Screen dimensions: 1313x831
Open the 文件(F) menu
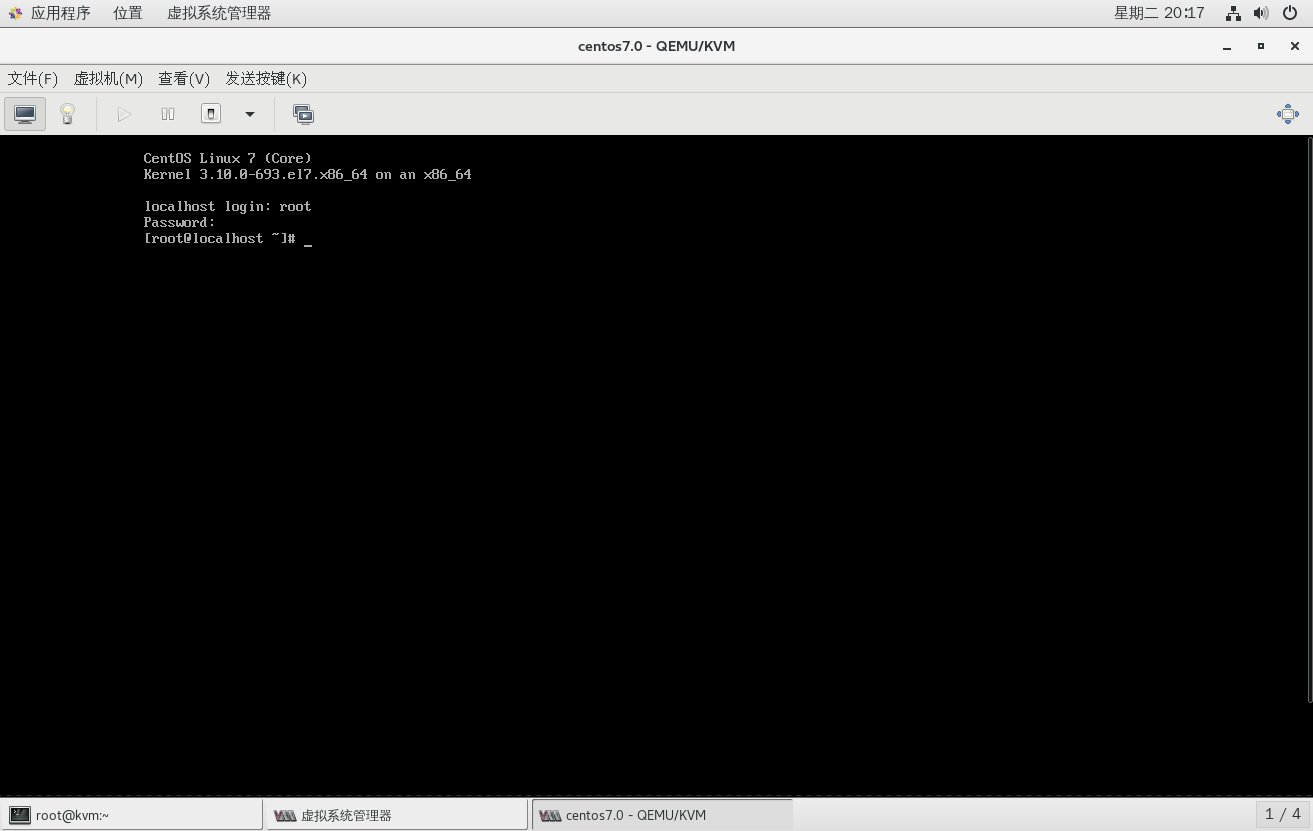33,79
